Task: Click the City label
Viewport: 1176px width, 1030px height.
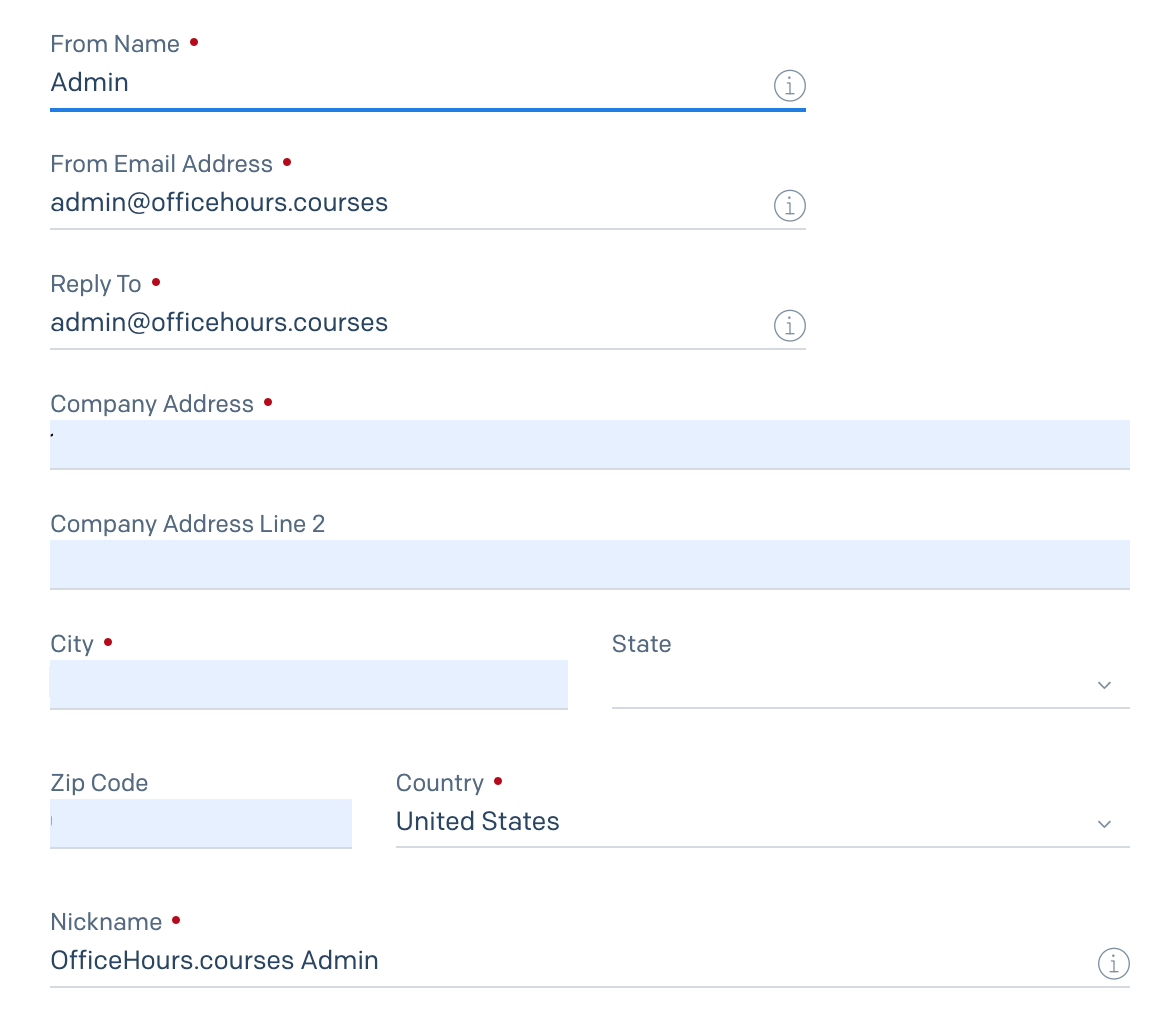Action: click(72, 644)
